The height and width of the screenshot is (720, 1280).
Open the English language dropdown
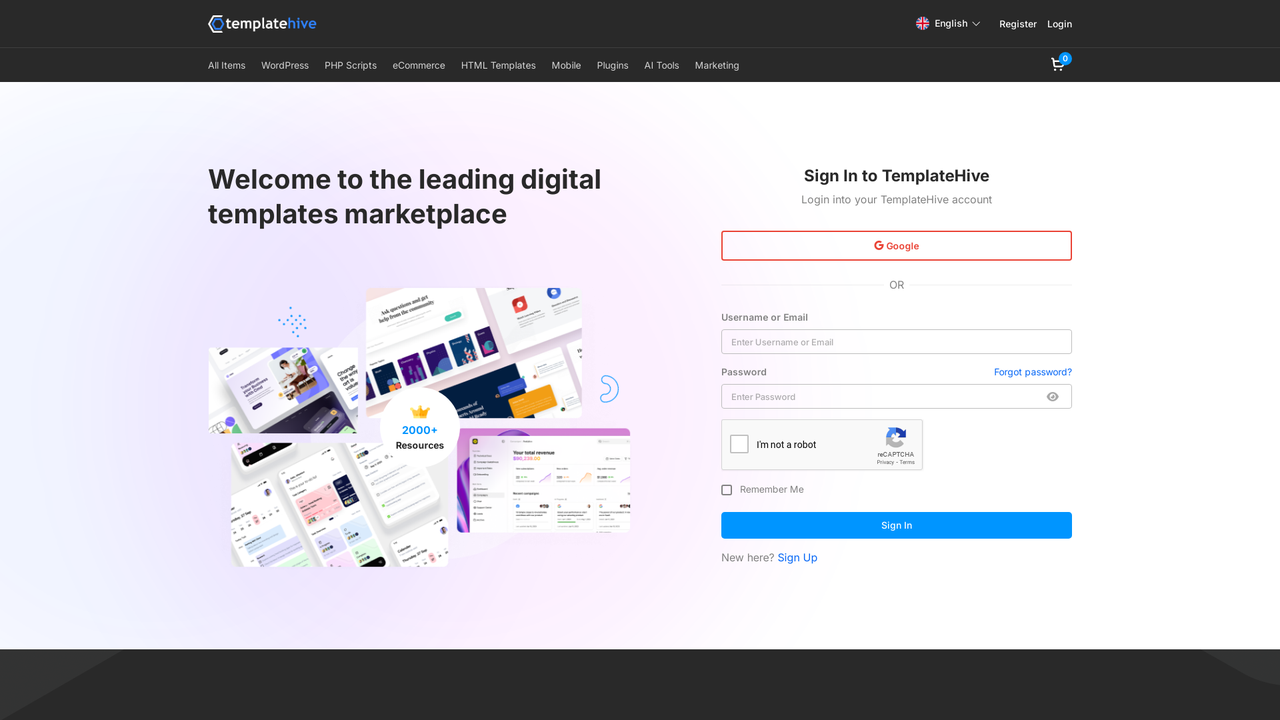(948, 23)
